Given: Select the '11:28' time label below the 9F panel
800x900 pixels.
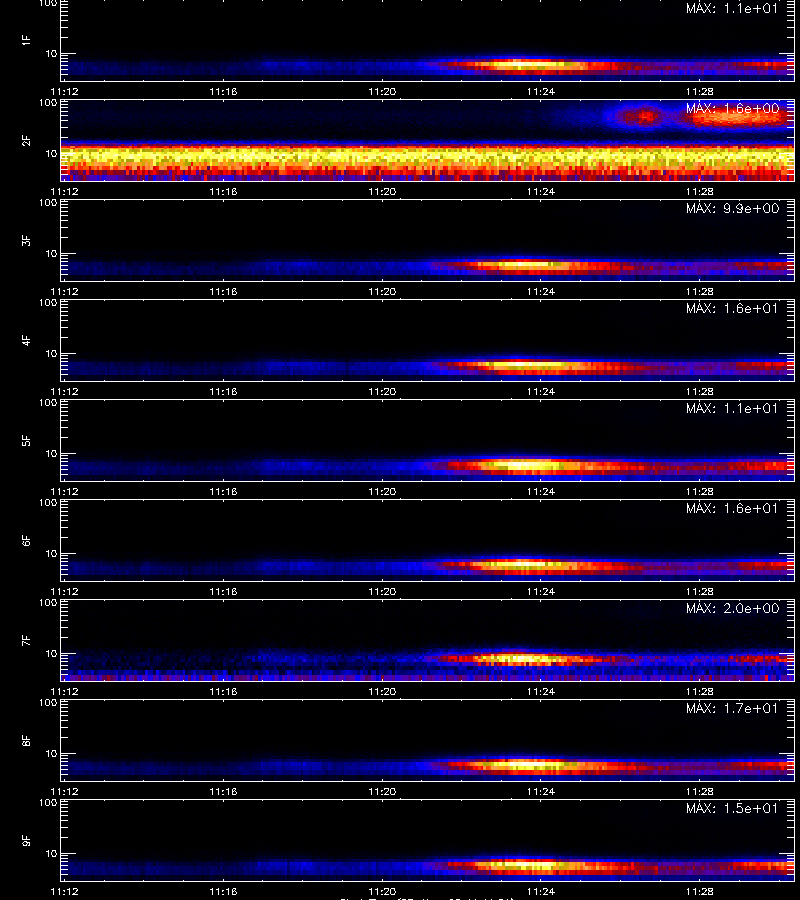Looking at the screenshot, I should pos(700,891).
